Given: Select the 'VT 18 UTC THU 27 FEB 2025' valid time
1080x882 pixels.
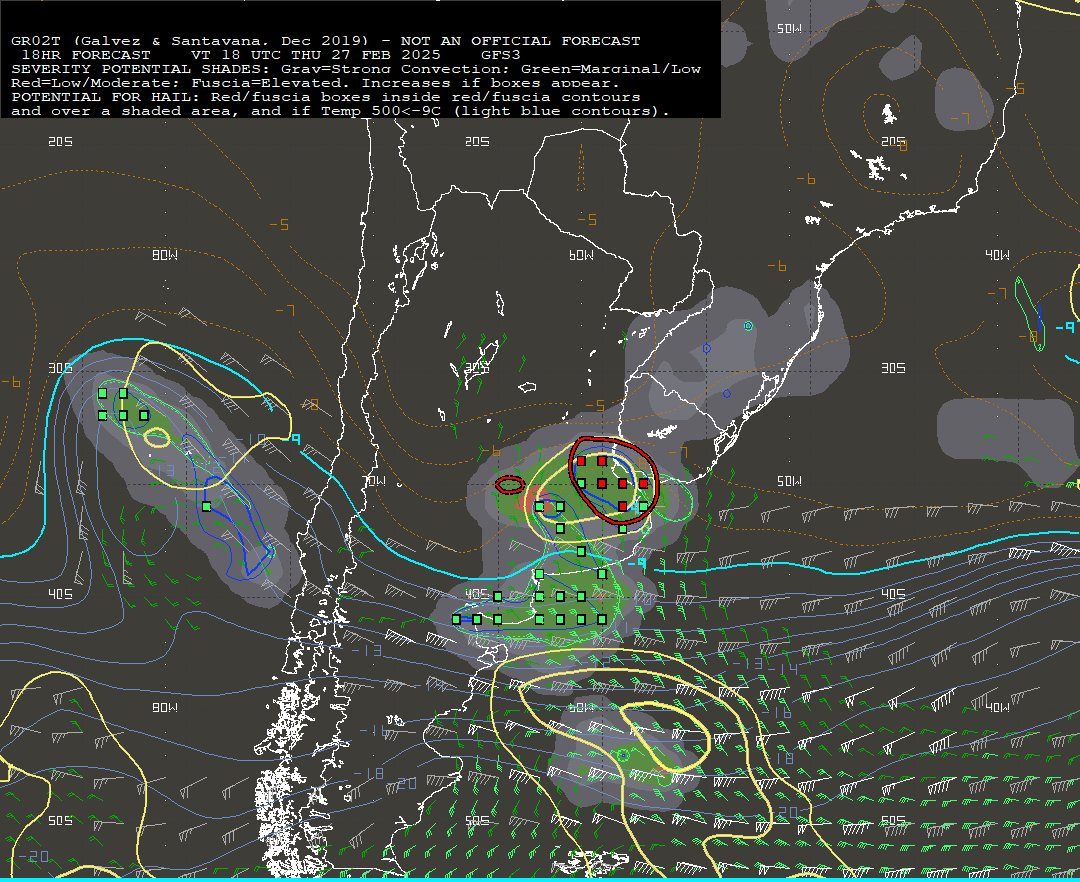Looking at the screenshot, I should [x=317, y=55].
